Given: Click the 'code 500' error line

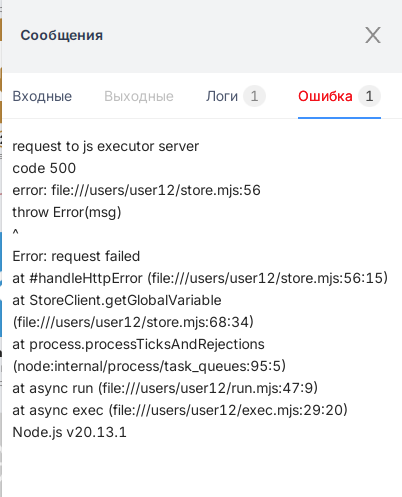Looking at the screenshot, I should [x=44, y=168].
